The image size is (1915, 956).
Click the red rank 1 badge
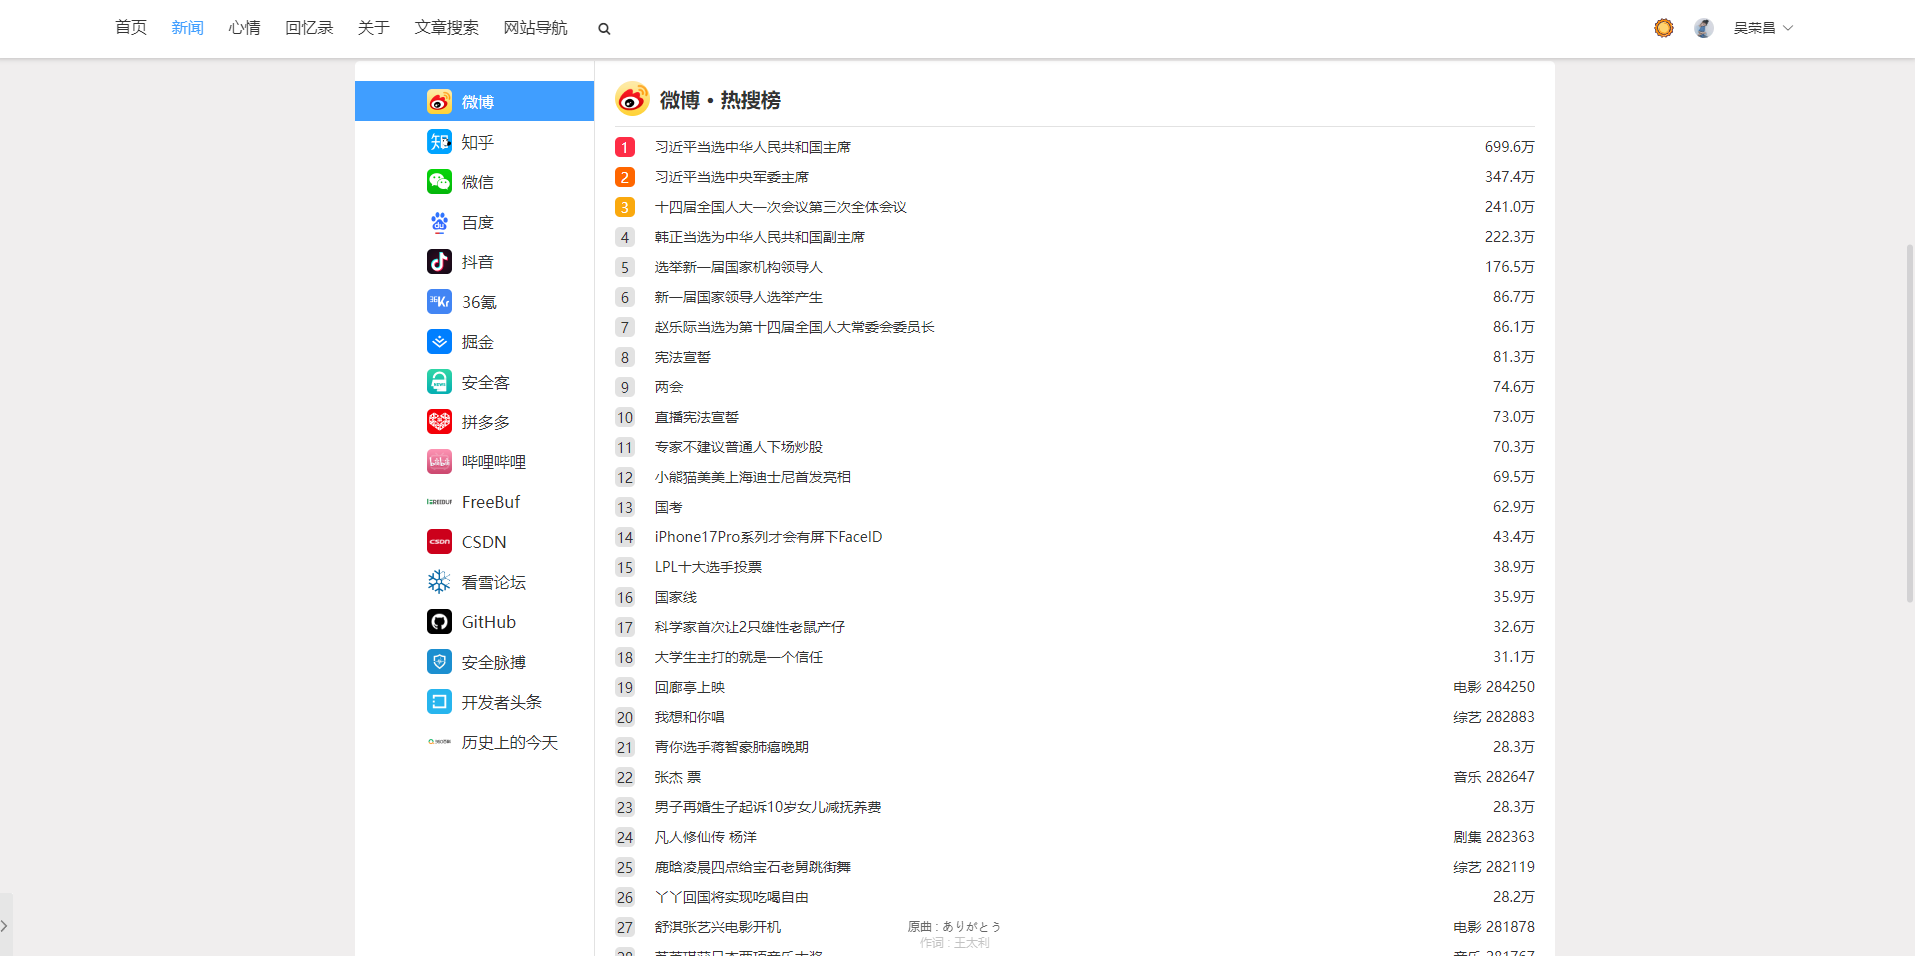click(x=625, y=147)
